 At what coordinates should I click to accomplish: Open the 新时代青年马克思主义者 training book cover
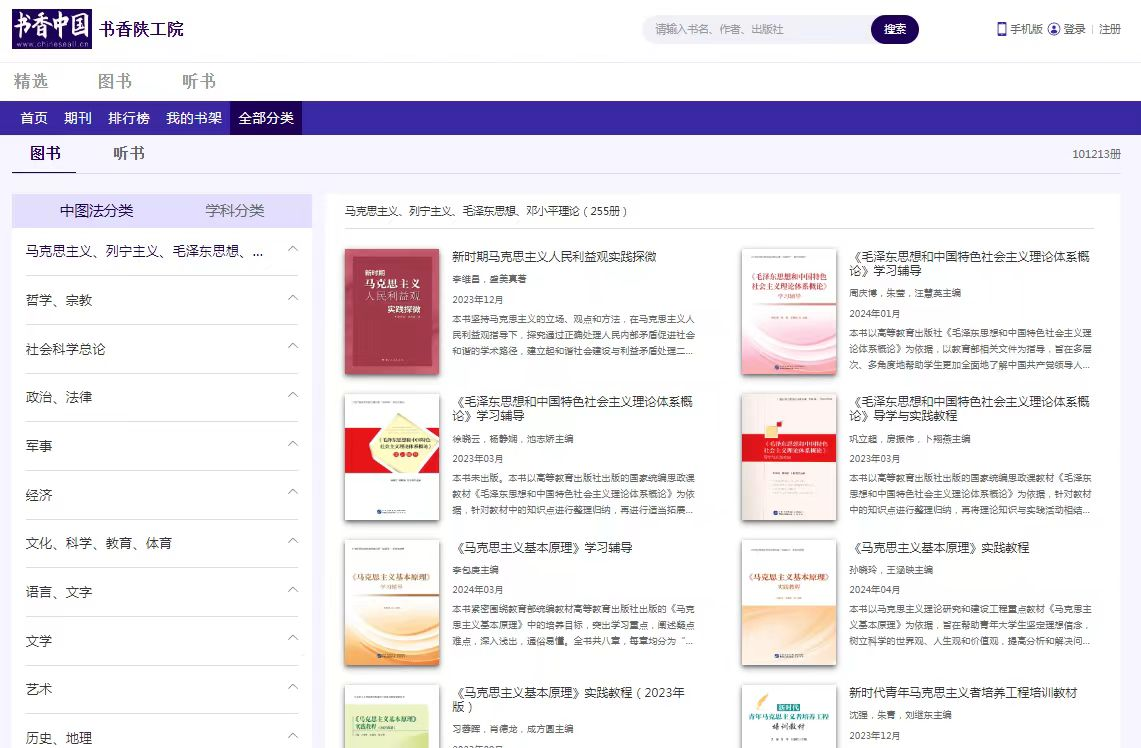(x=788, y=716)
